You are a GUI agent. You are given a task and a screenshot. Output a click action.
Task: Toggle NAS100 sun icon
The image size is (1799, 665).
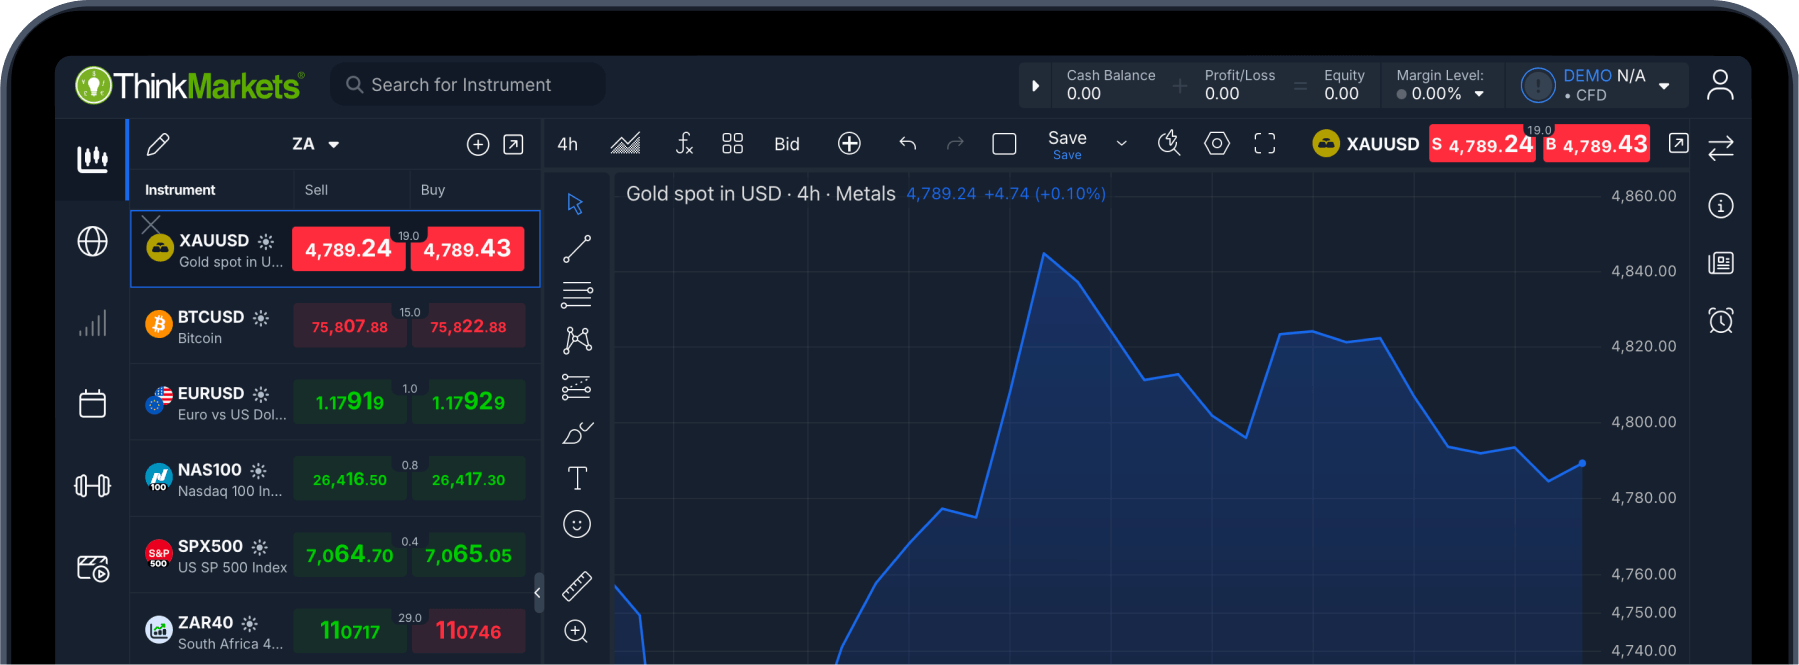[x=259, y=470]
